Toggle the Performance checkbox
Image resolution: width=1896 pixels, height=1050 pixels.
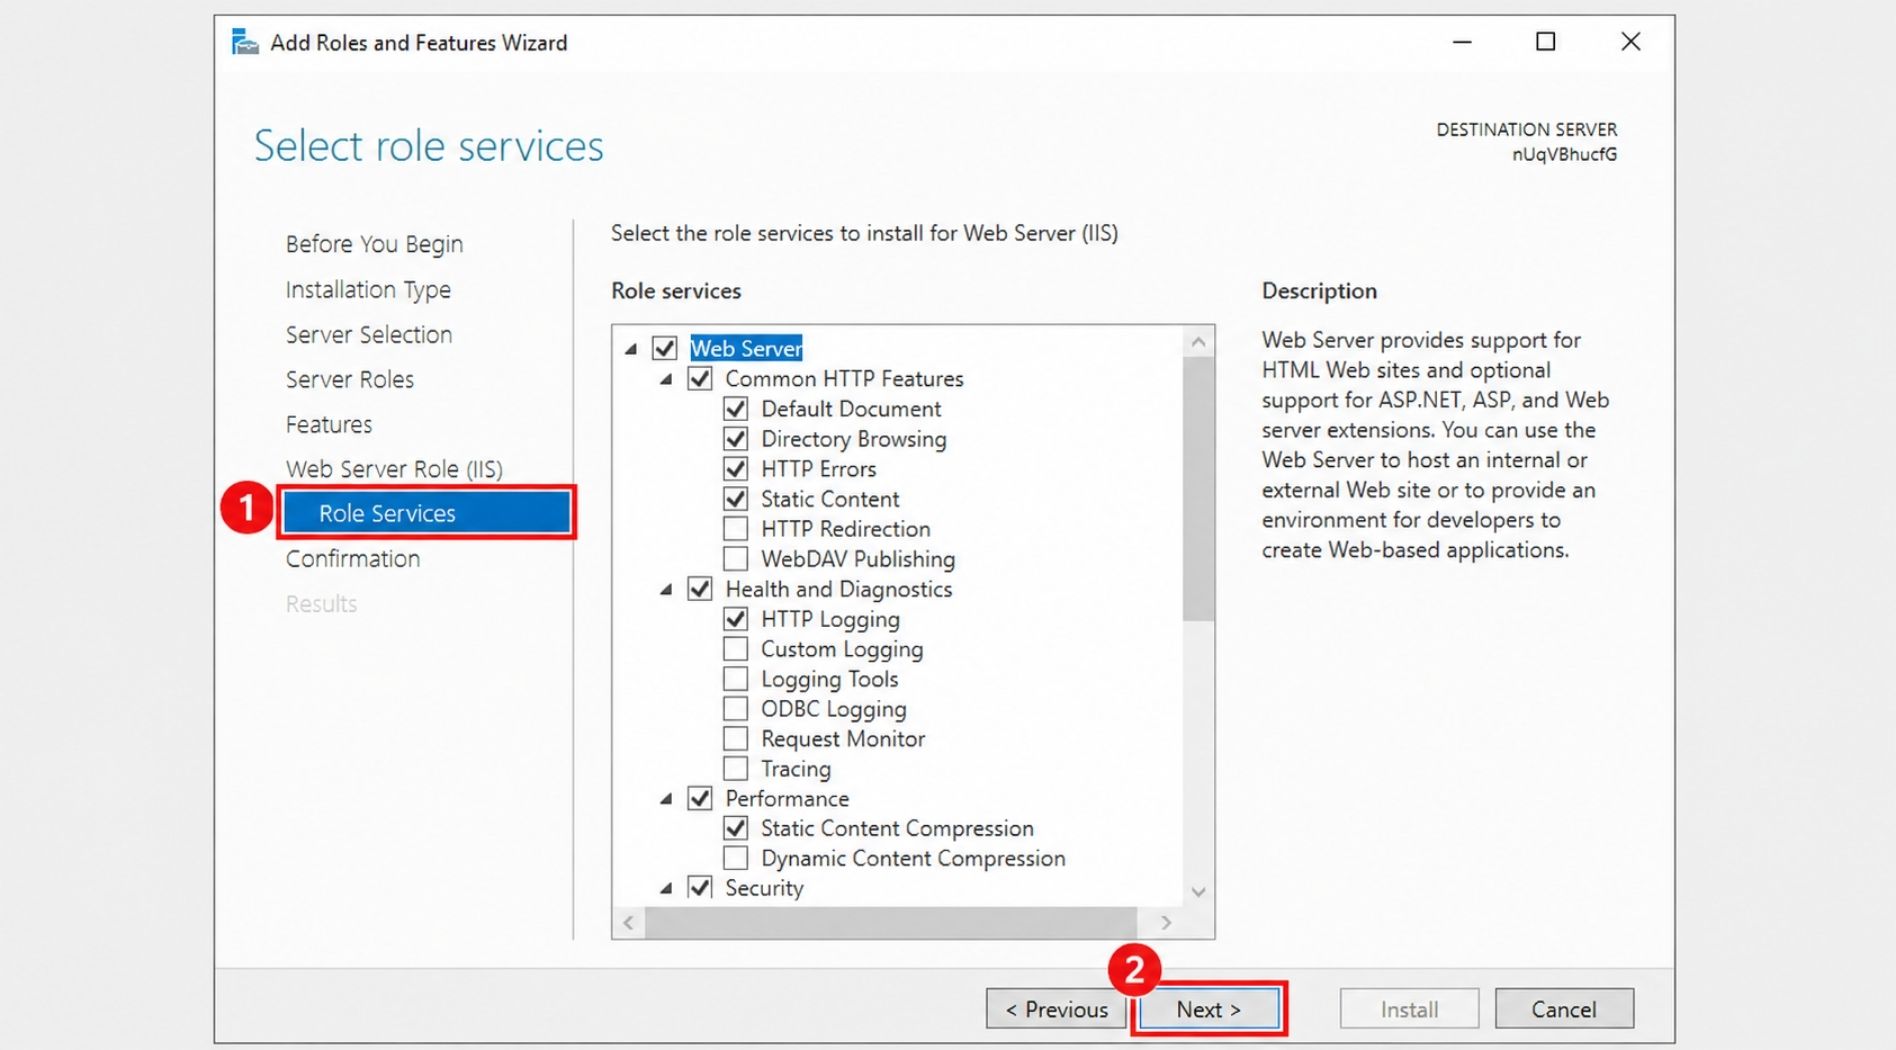pos(700,799)
